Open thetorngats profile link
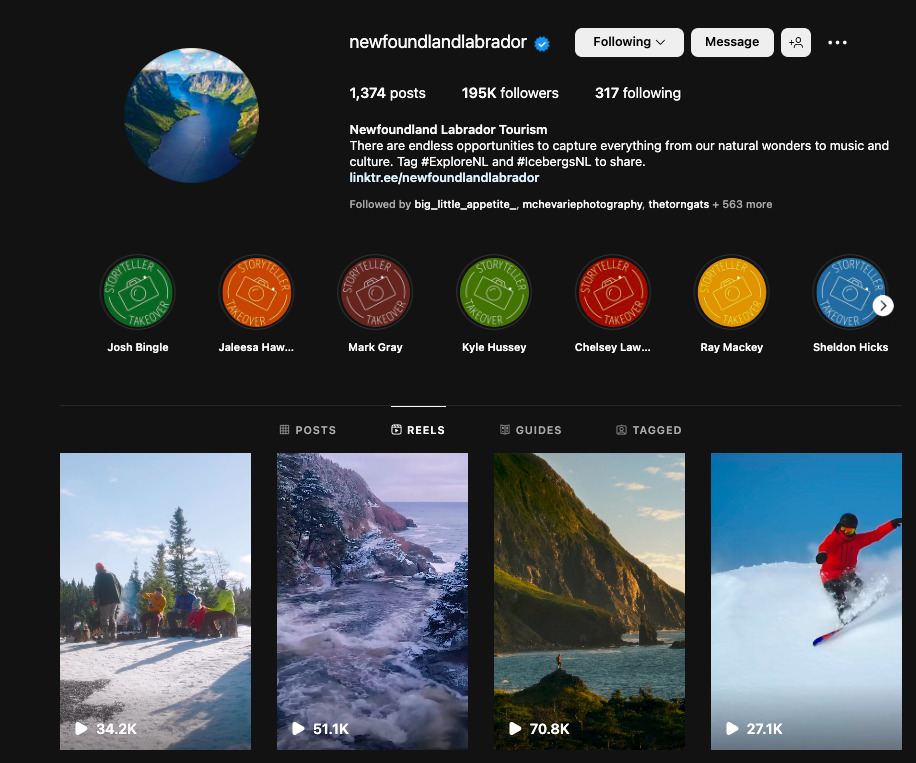Screen dimensions: 916x763 678,204
